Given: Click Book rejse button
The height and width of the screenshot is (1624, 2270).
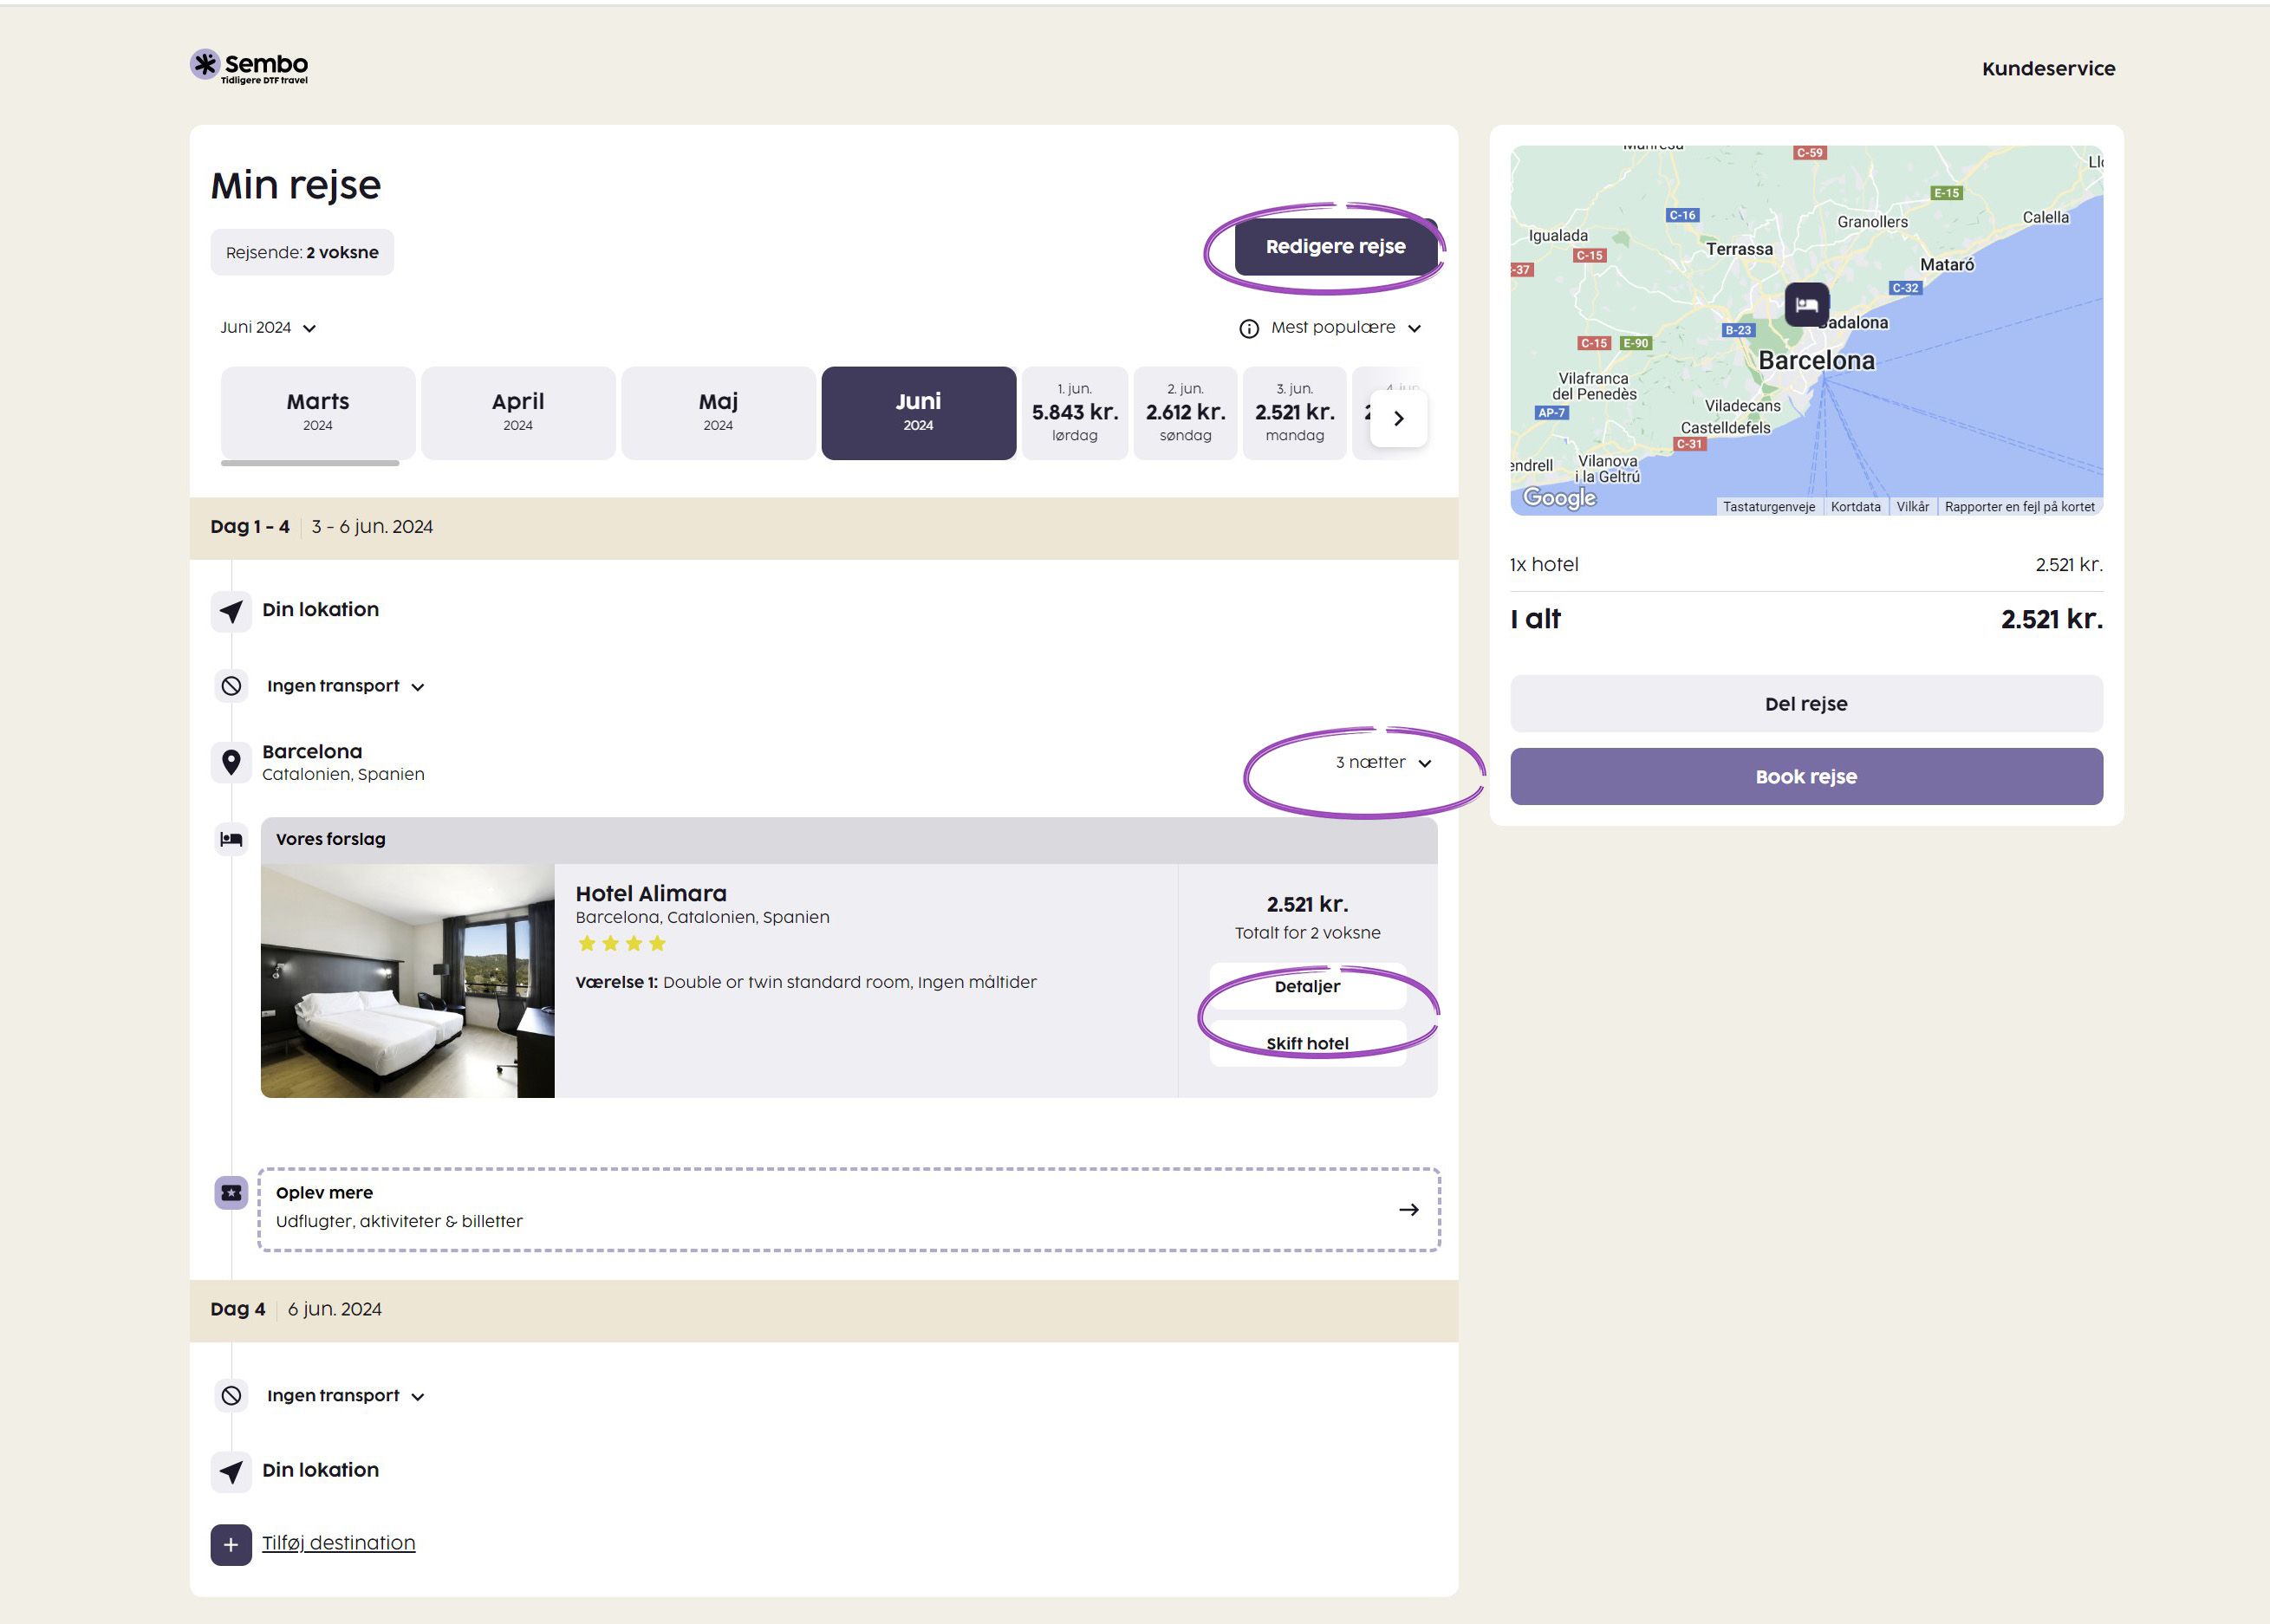Looking at the screenshot, I should [1805, 777].
